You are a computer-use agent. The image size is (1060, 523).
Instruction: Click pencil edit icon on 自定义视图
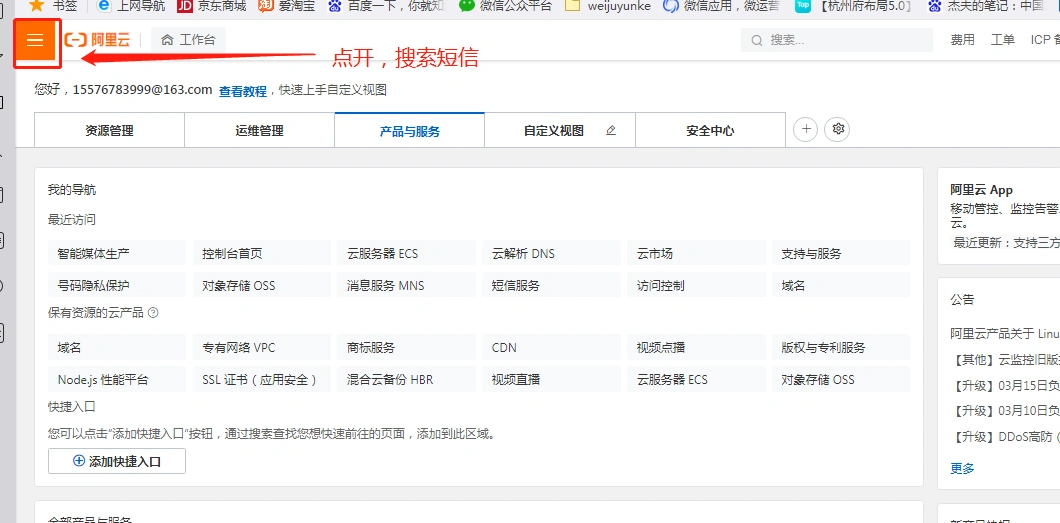[611, 130]
